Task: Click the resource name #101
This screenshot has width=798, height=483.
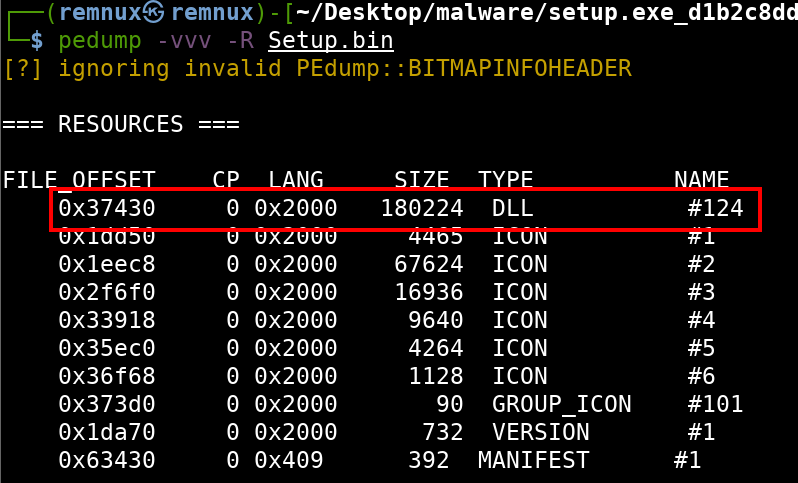Action: pyautogui.click(x=716, y=404)
